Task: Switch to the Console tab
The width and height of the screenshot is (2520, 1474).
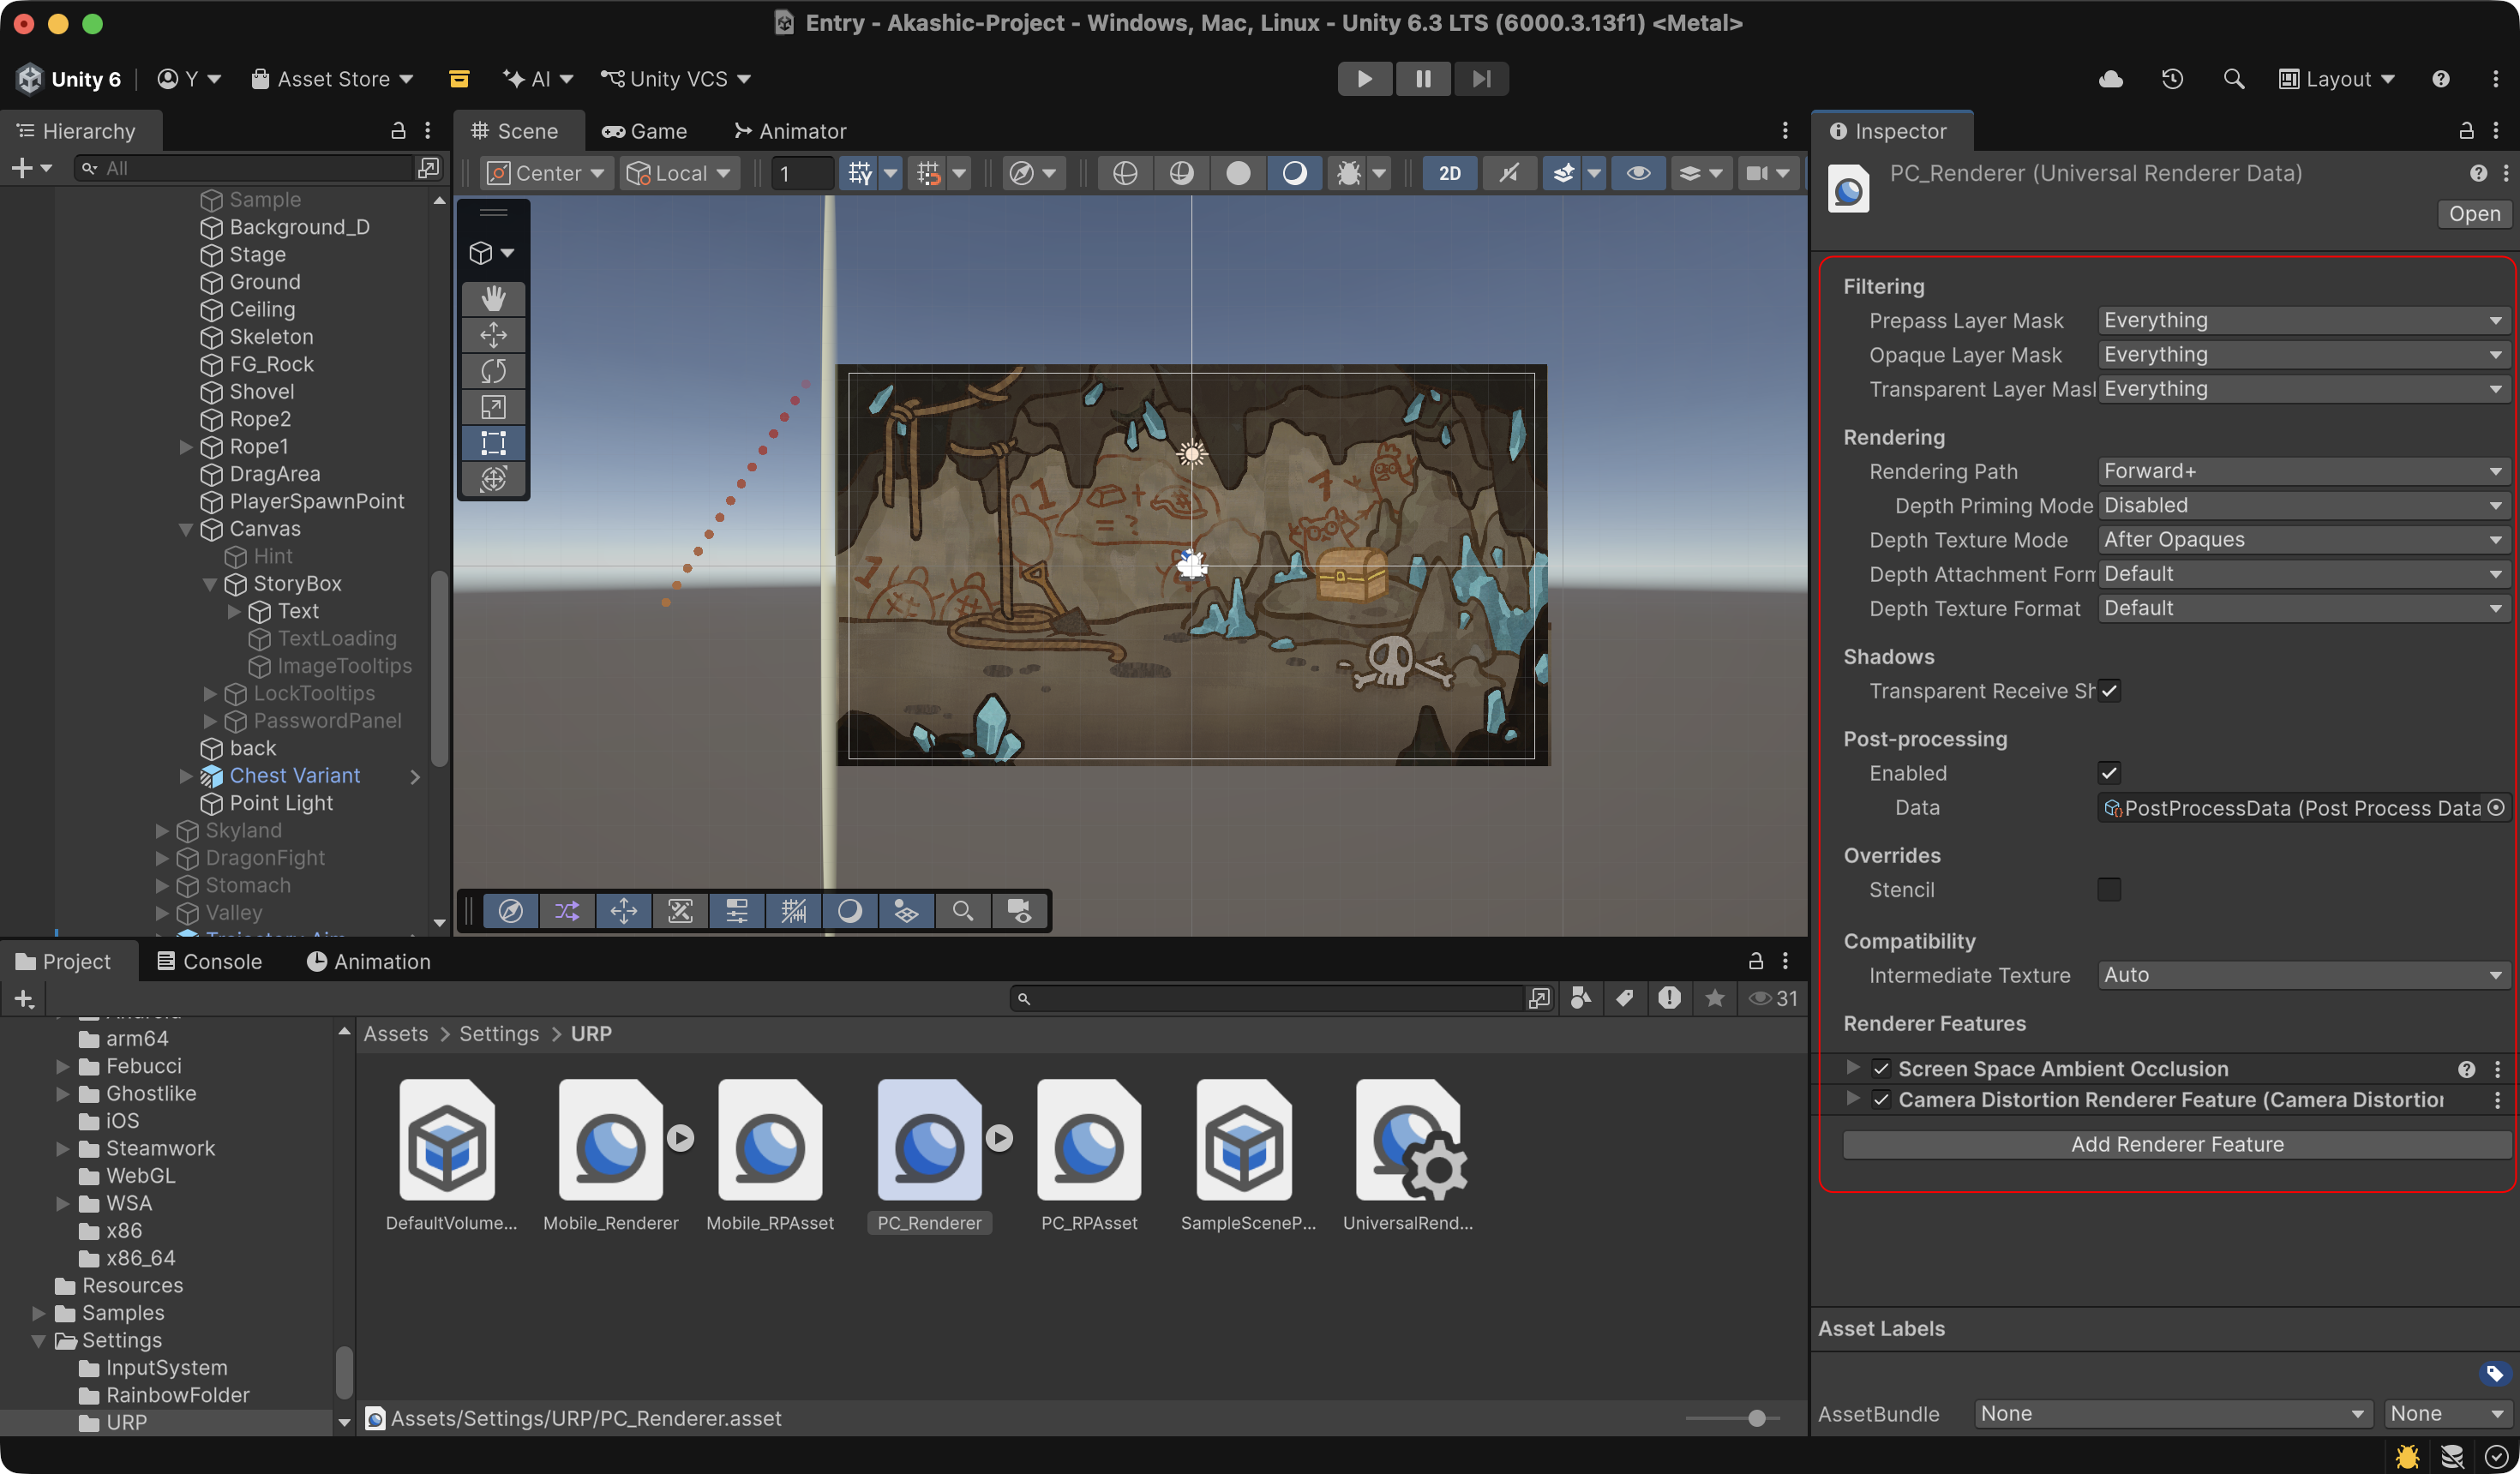Action: pos(210,961)
